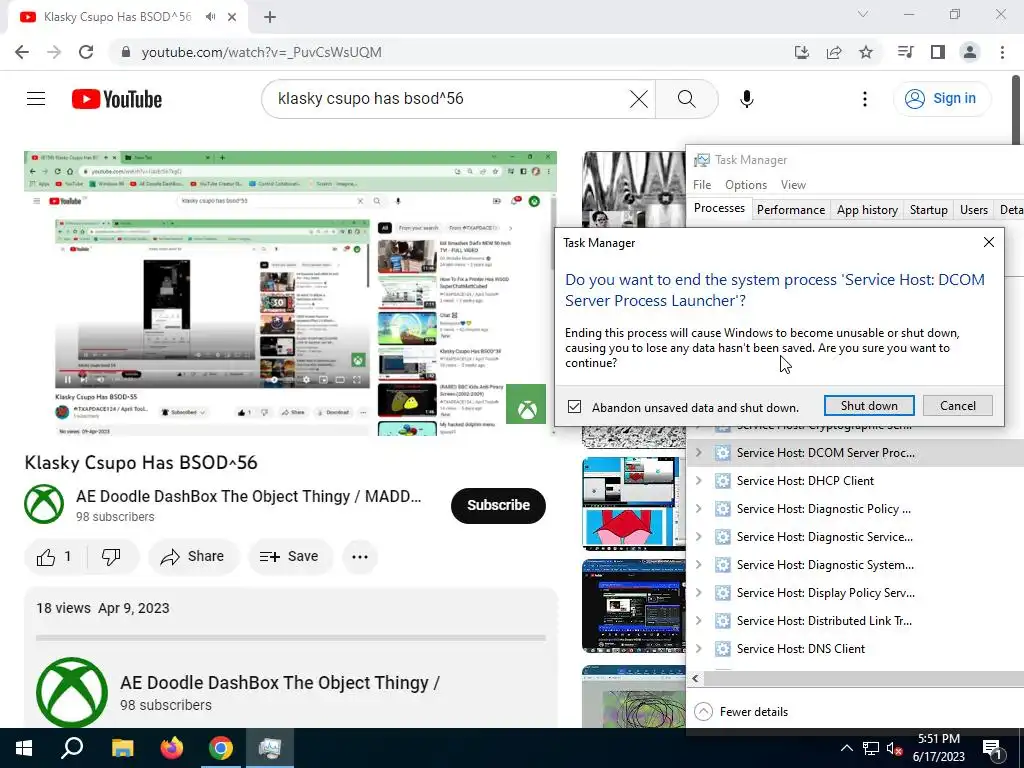Switch to App history tab
Viewport: 1024px width, 768px height.
click(867, 210)
